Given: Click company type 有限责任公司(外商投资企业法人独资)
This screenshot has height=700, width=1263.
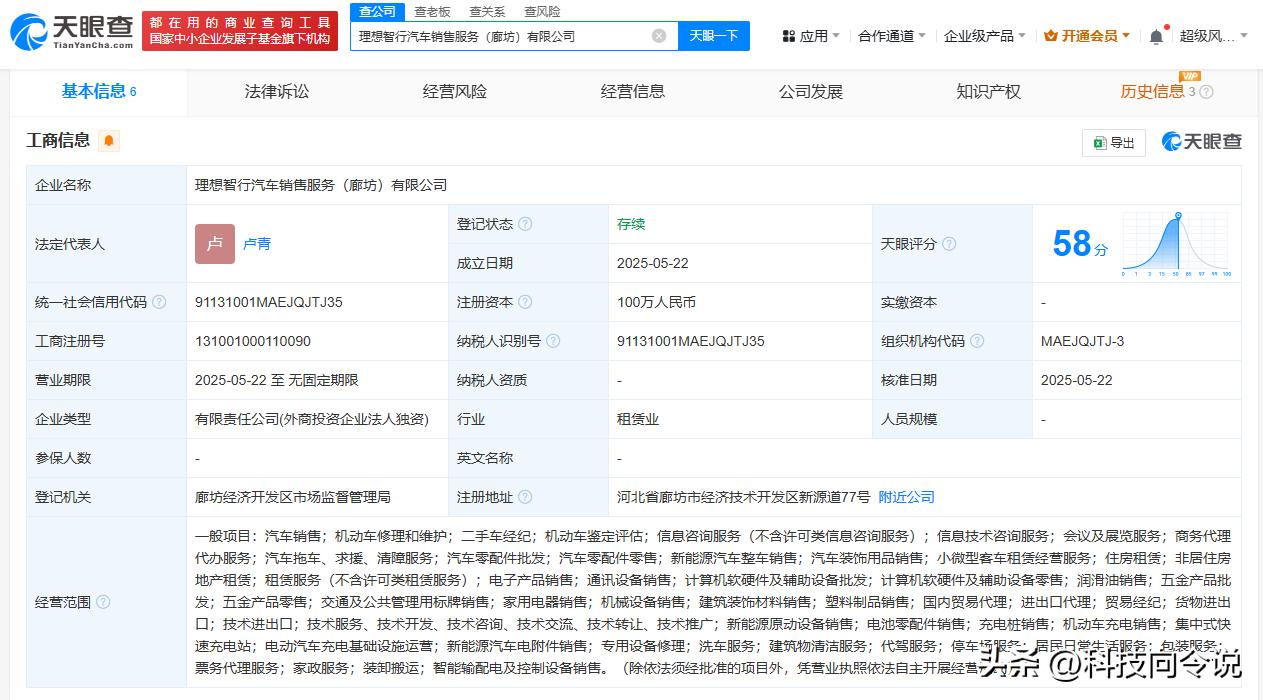Looking at the screenshot, I should 312,419.
